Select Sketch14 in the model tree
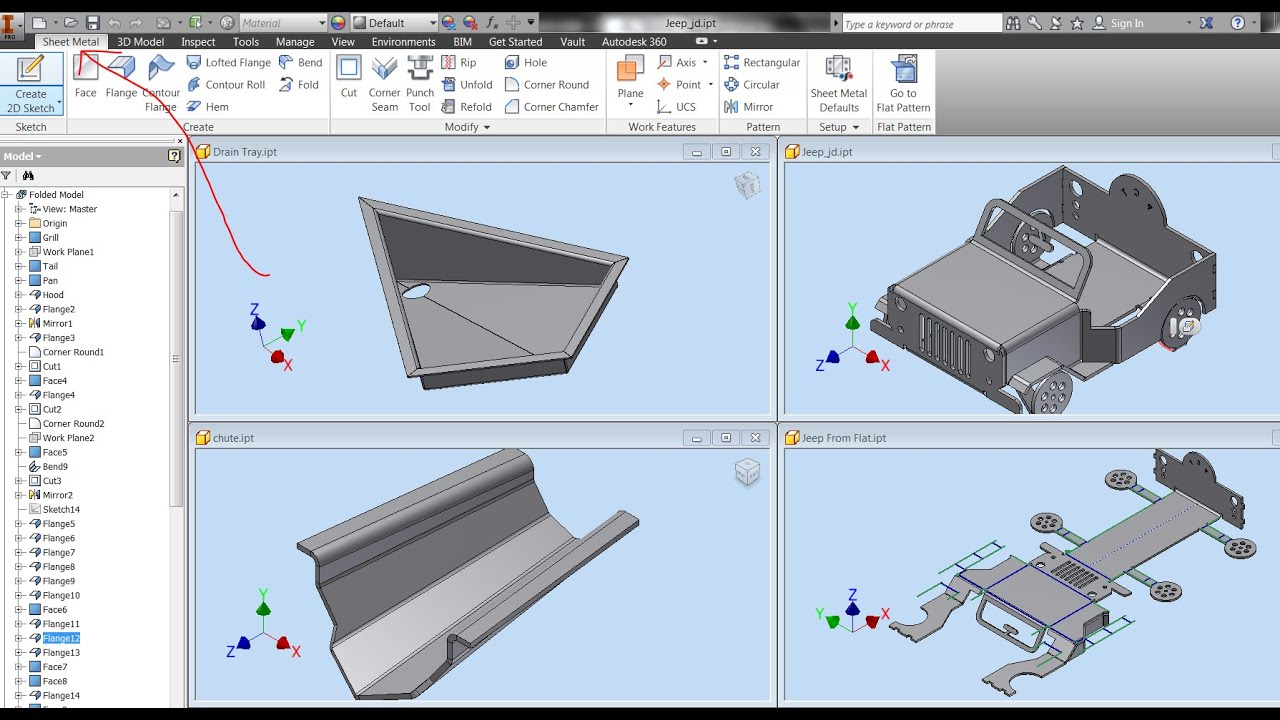 tap(61, 510)
